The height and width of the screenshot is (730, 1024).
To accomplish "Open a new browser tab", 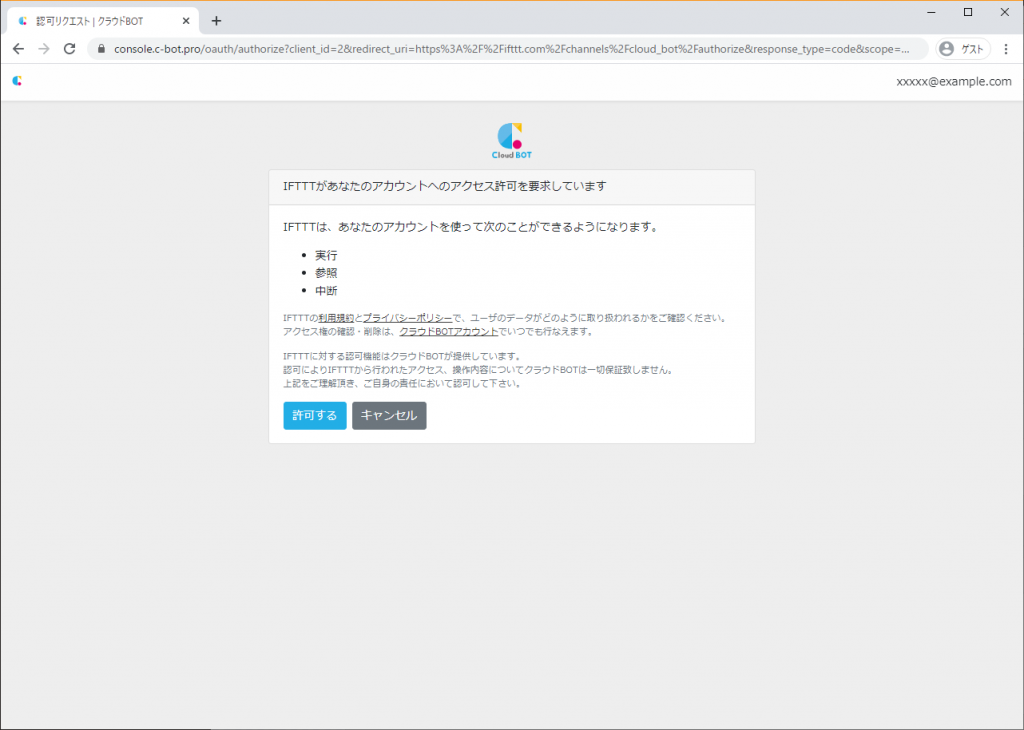I will 216,21.
